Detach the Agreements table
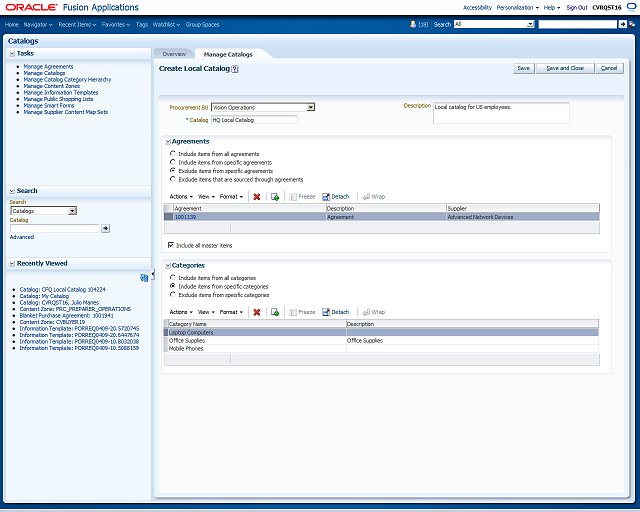This screenshot has height=512, width=640. pos(336,197)
